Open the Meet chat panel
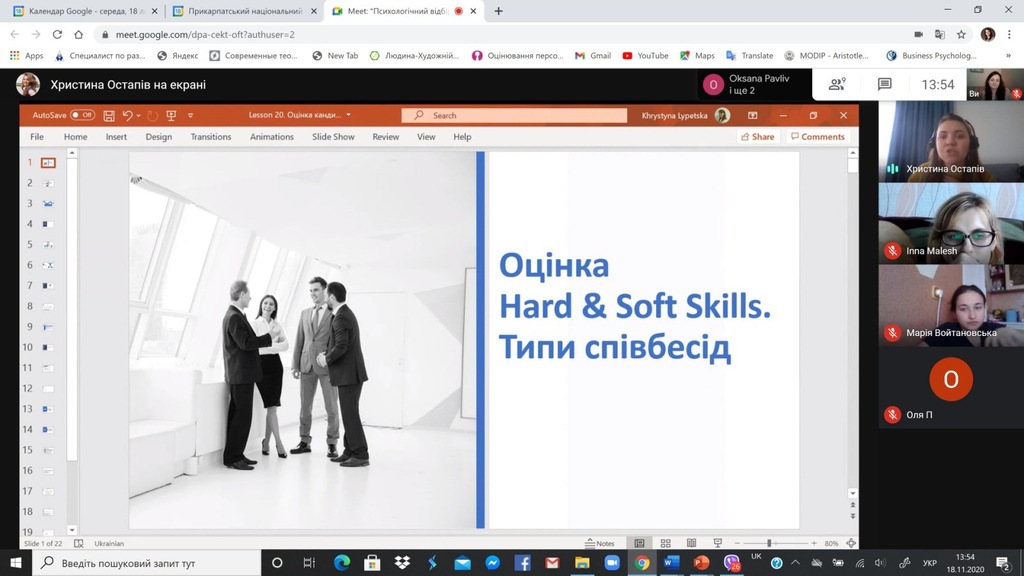The width and height of the screenshot is (1024, 576). (885, 85)
